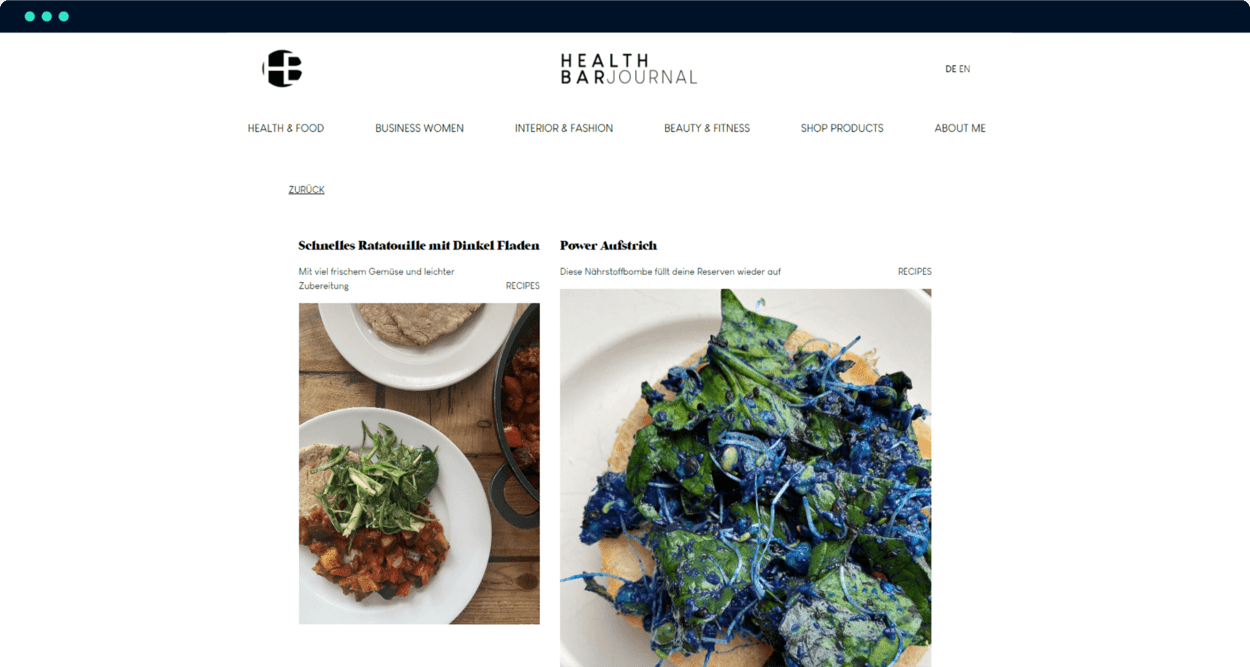Open the Health & Food menu
This screenshot has height=667, width=1250.
[x=286, y=128]
